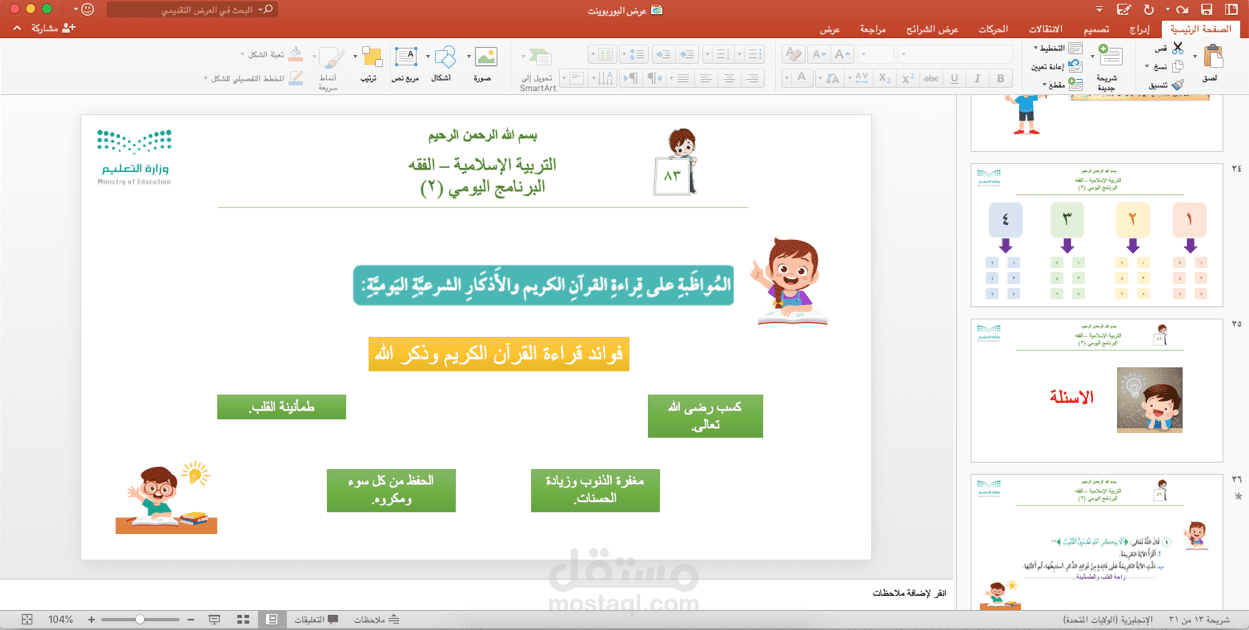This screenshot has width=1249, height=630.
Task: Justify the paragraph text
Action: [x=682, y=78]
